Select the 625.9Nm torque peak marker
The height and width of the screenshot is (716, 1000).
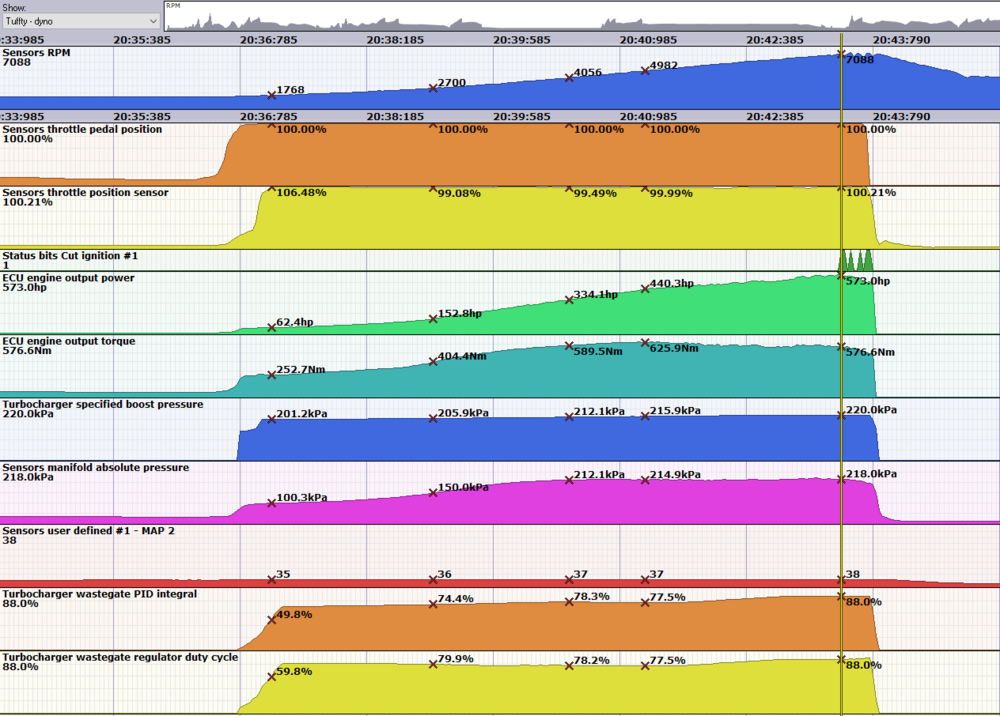tap(645, 342)
